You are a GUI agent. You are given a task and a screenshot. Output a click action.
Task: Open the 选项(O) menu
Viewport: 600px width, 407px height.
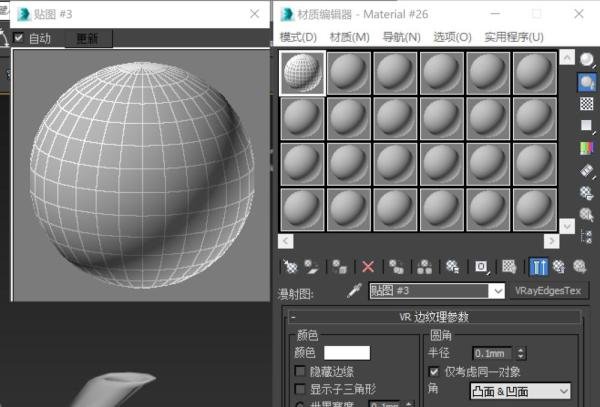point(452,37)
